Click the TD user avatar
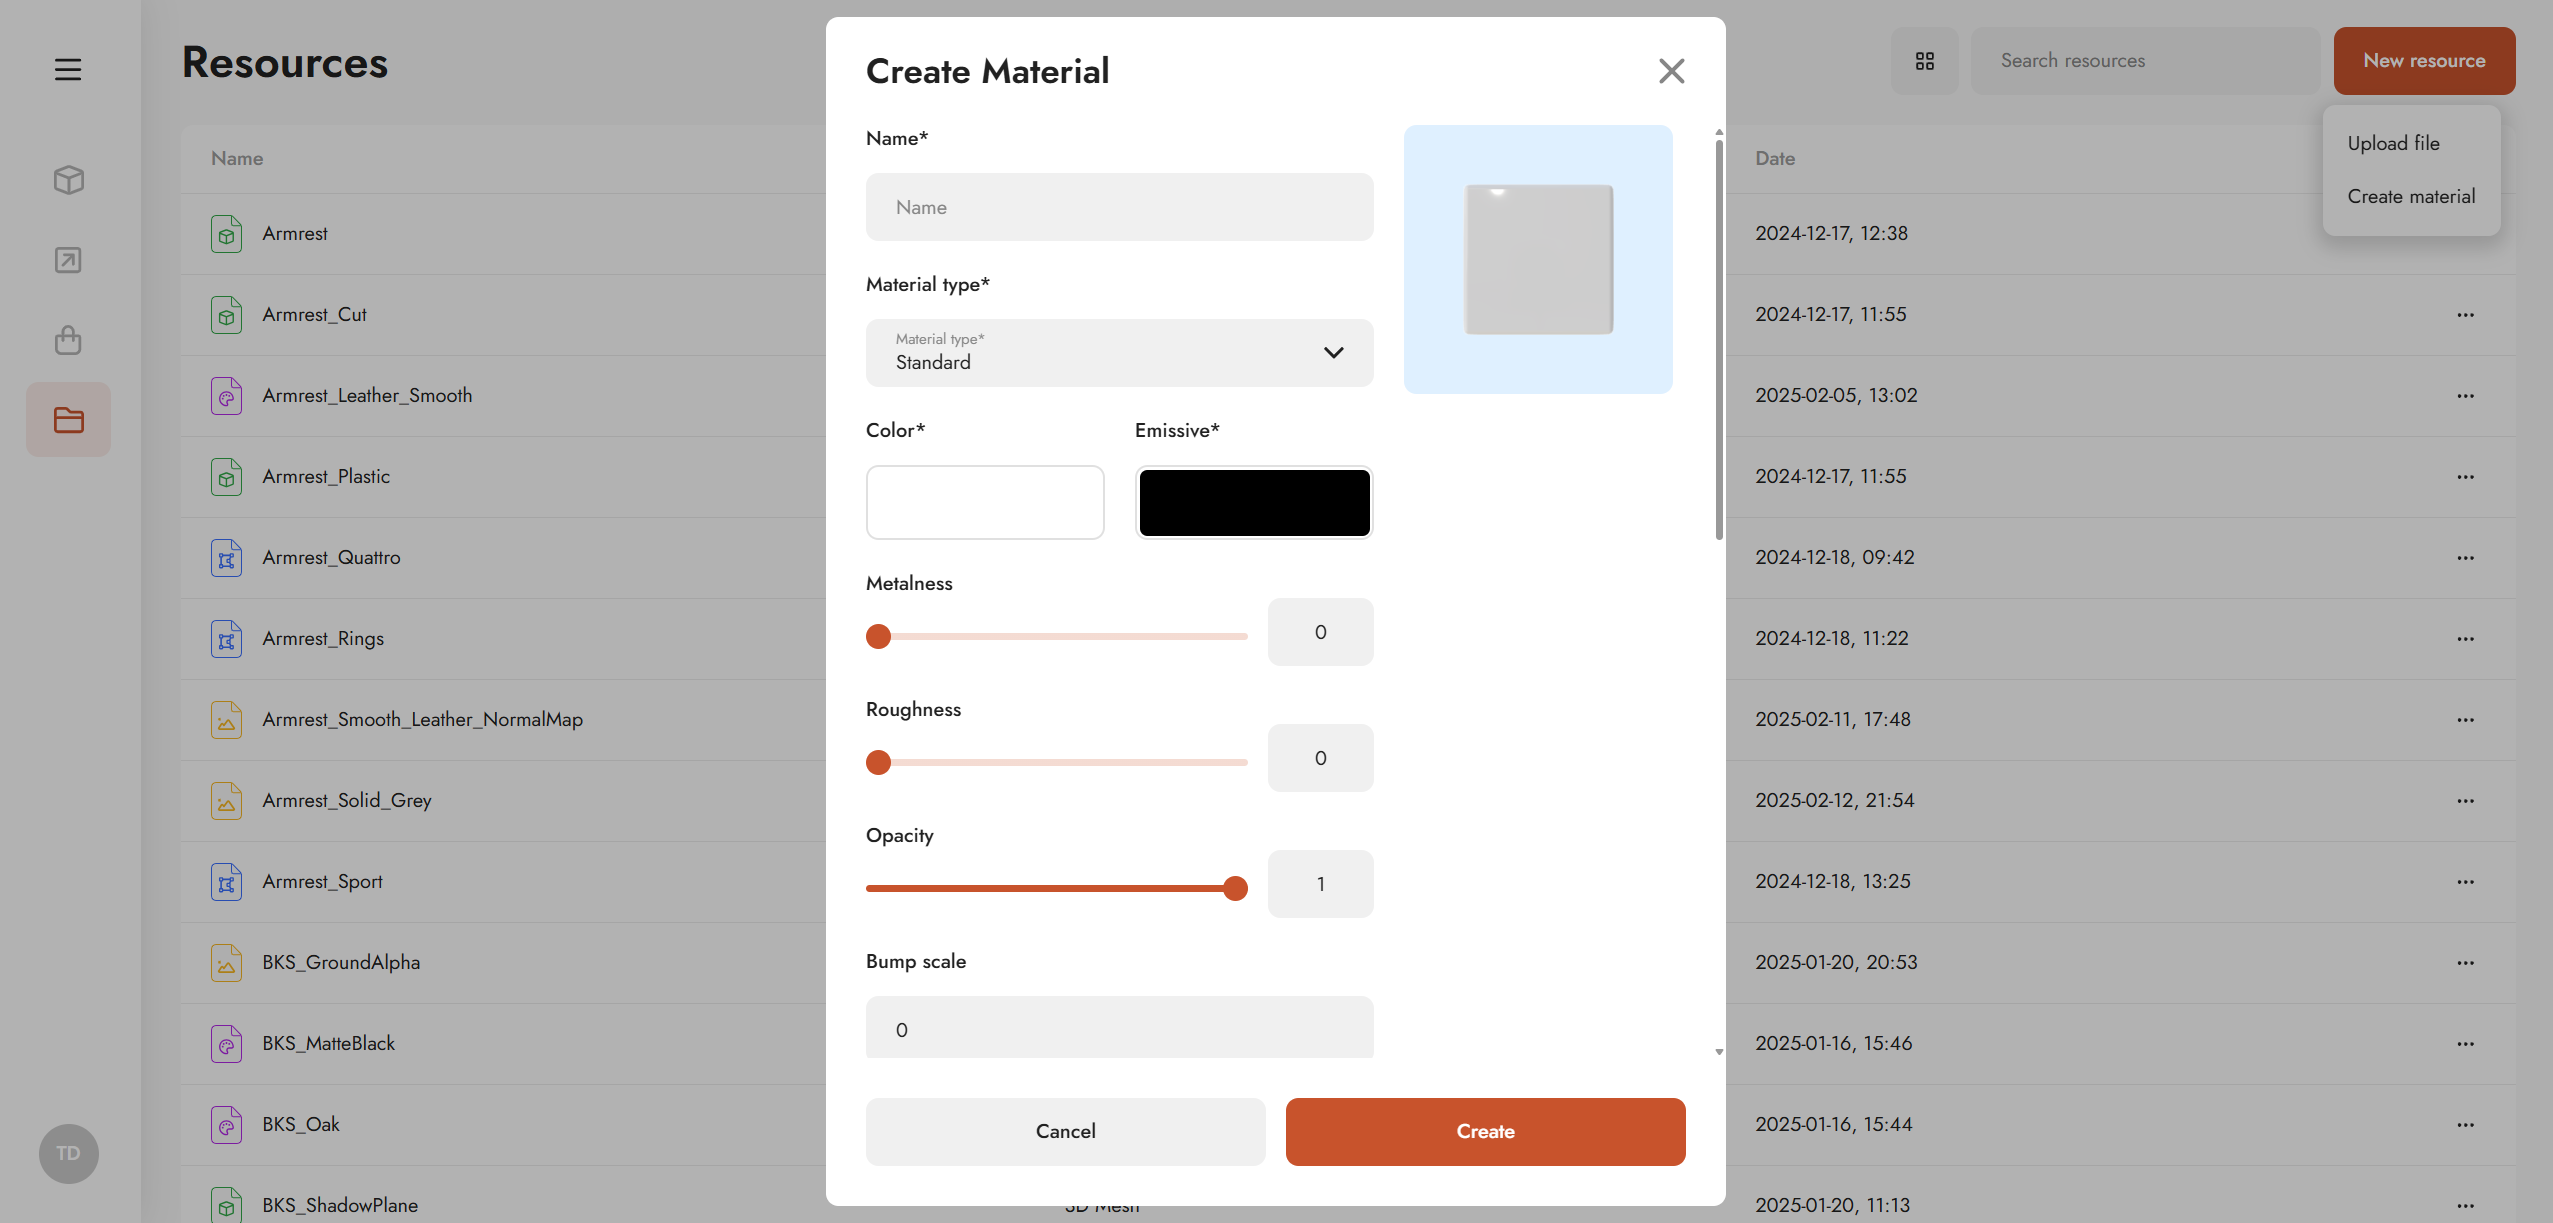Image resolution: width=2553 pixels, height=1223 pixels. [x=68, y=1153]
